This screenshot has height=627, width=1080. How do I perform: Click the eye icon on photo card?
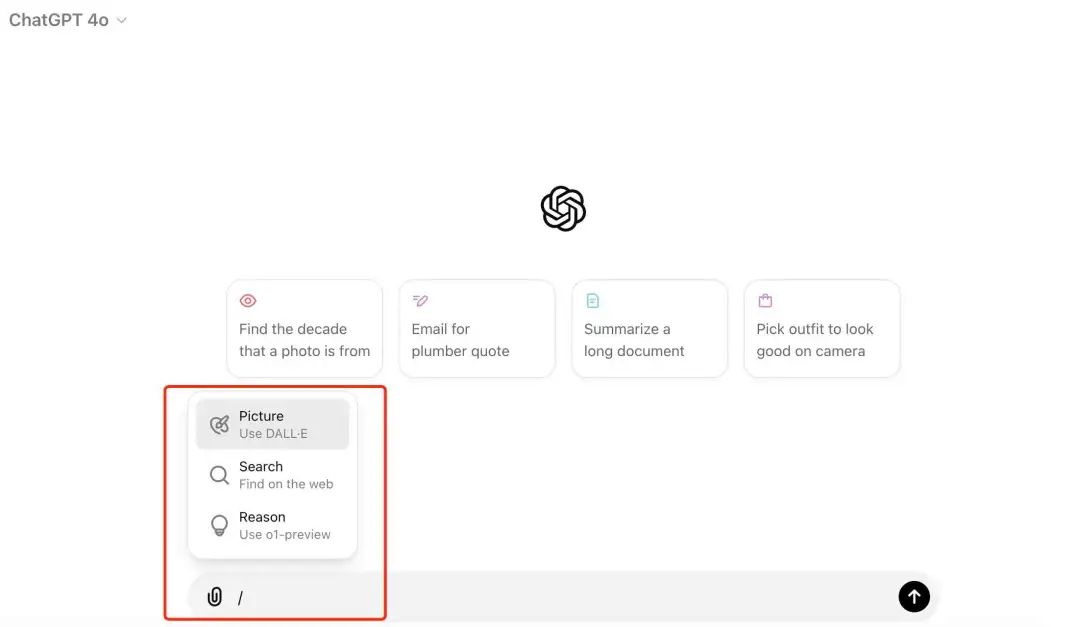click(248, 301)
